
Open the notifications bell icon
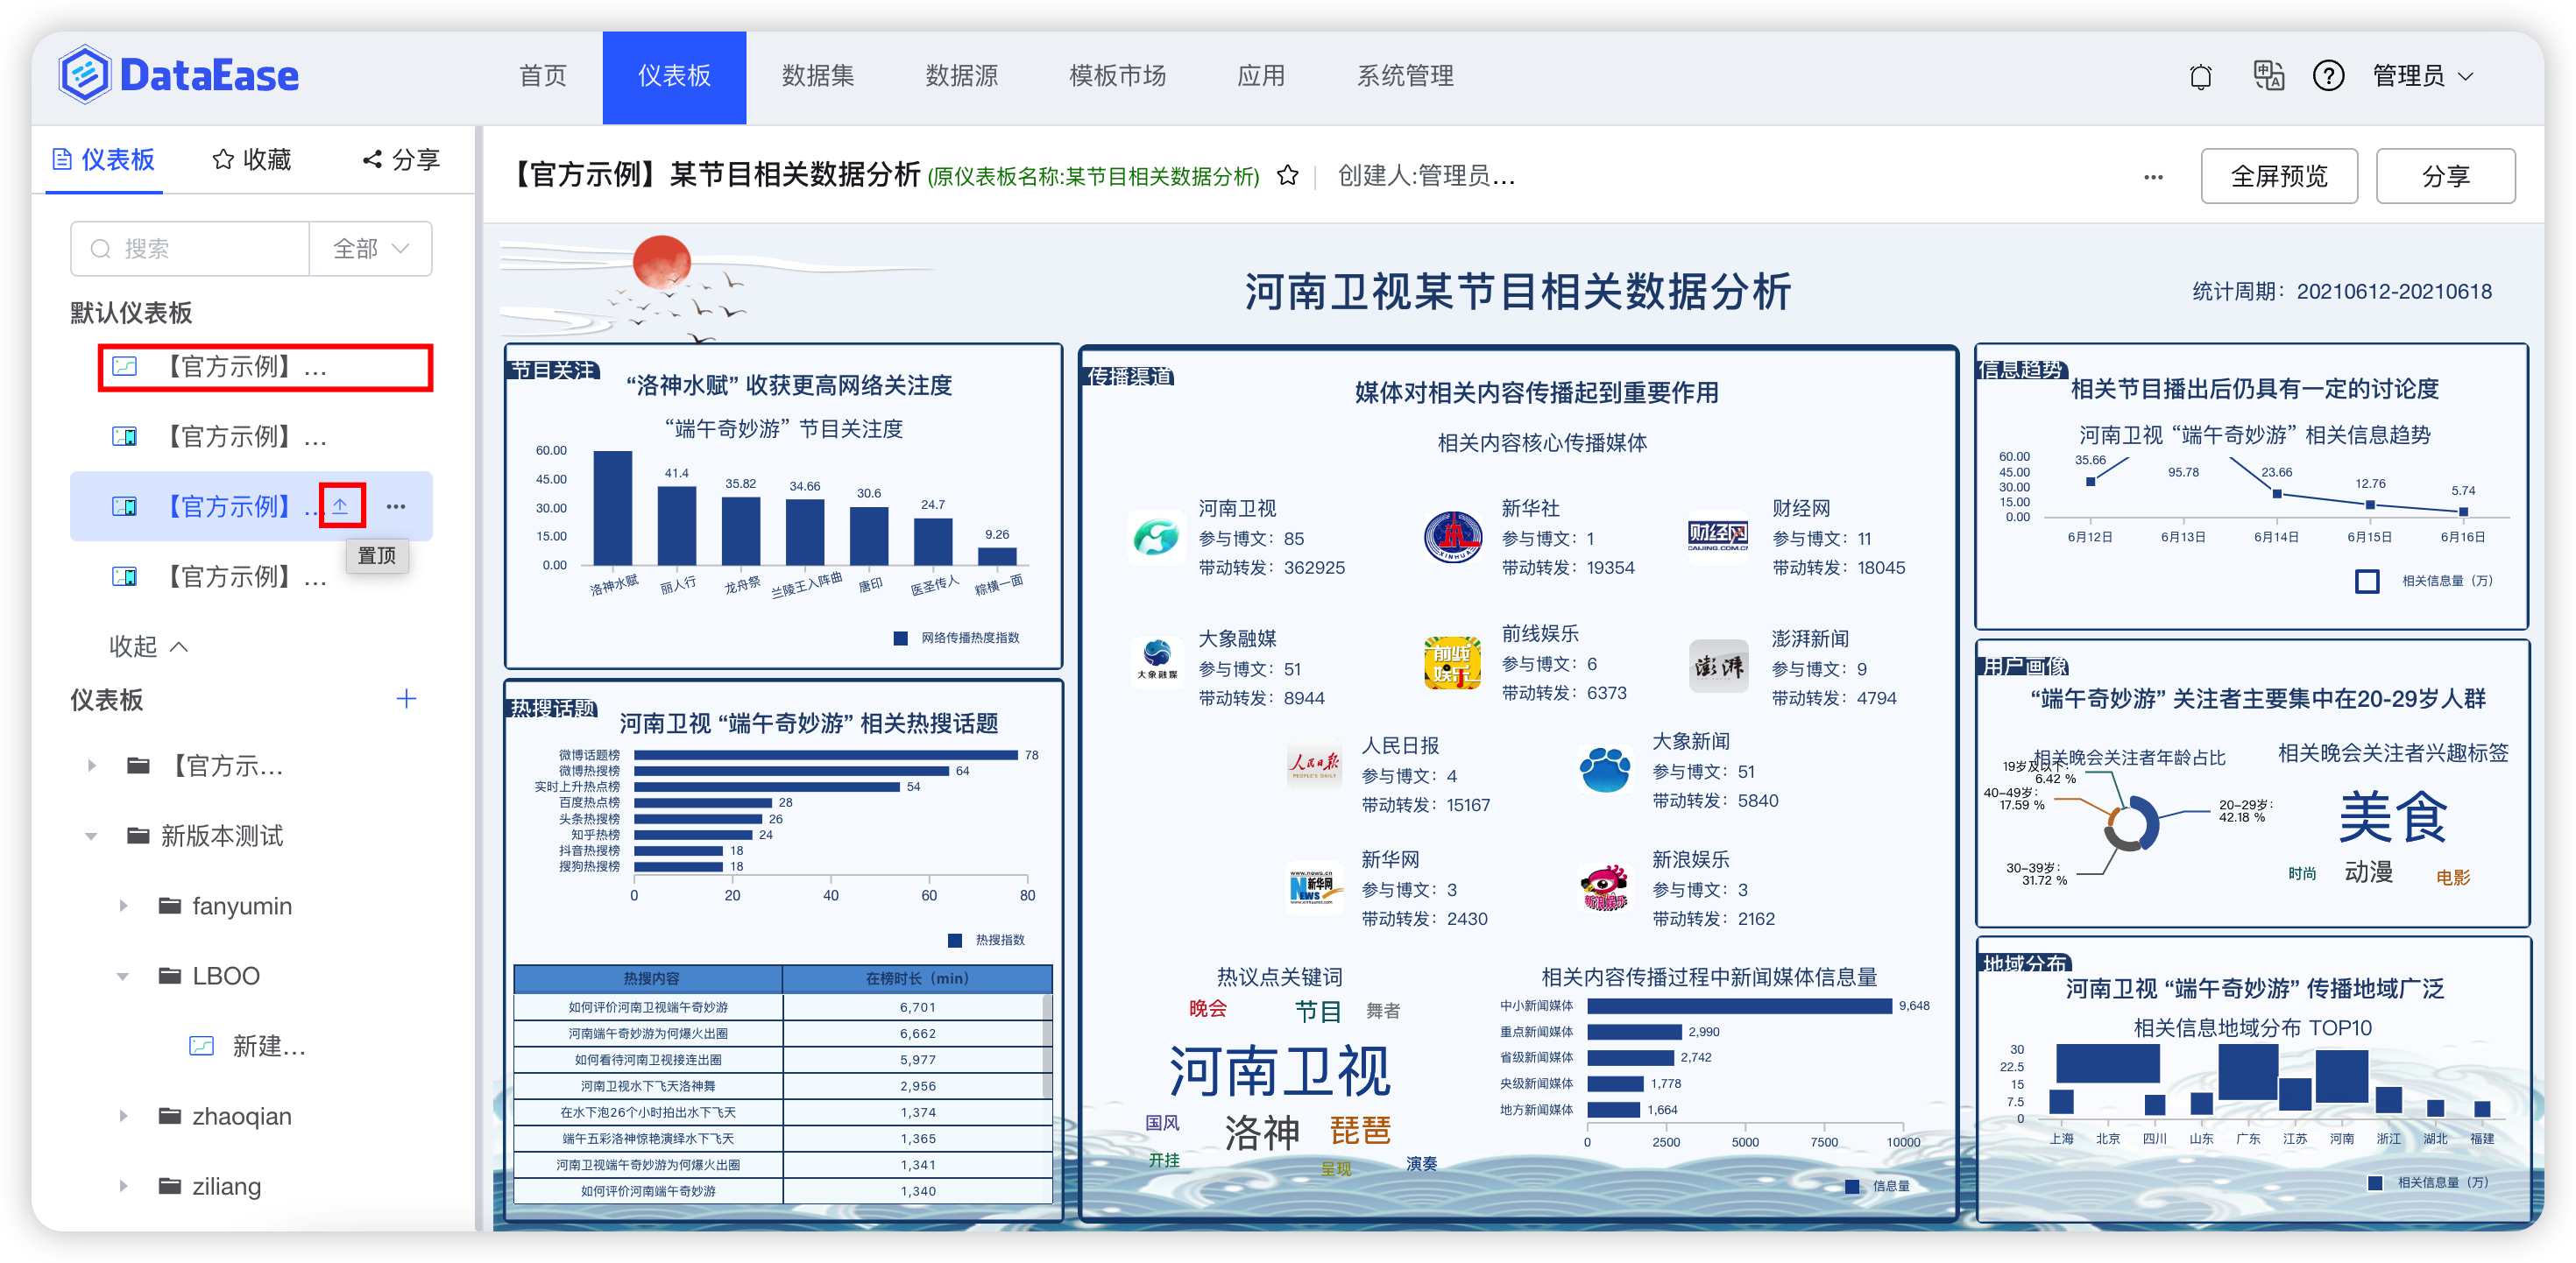(2200, 76)
